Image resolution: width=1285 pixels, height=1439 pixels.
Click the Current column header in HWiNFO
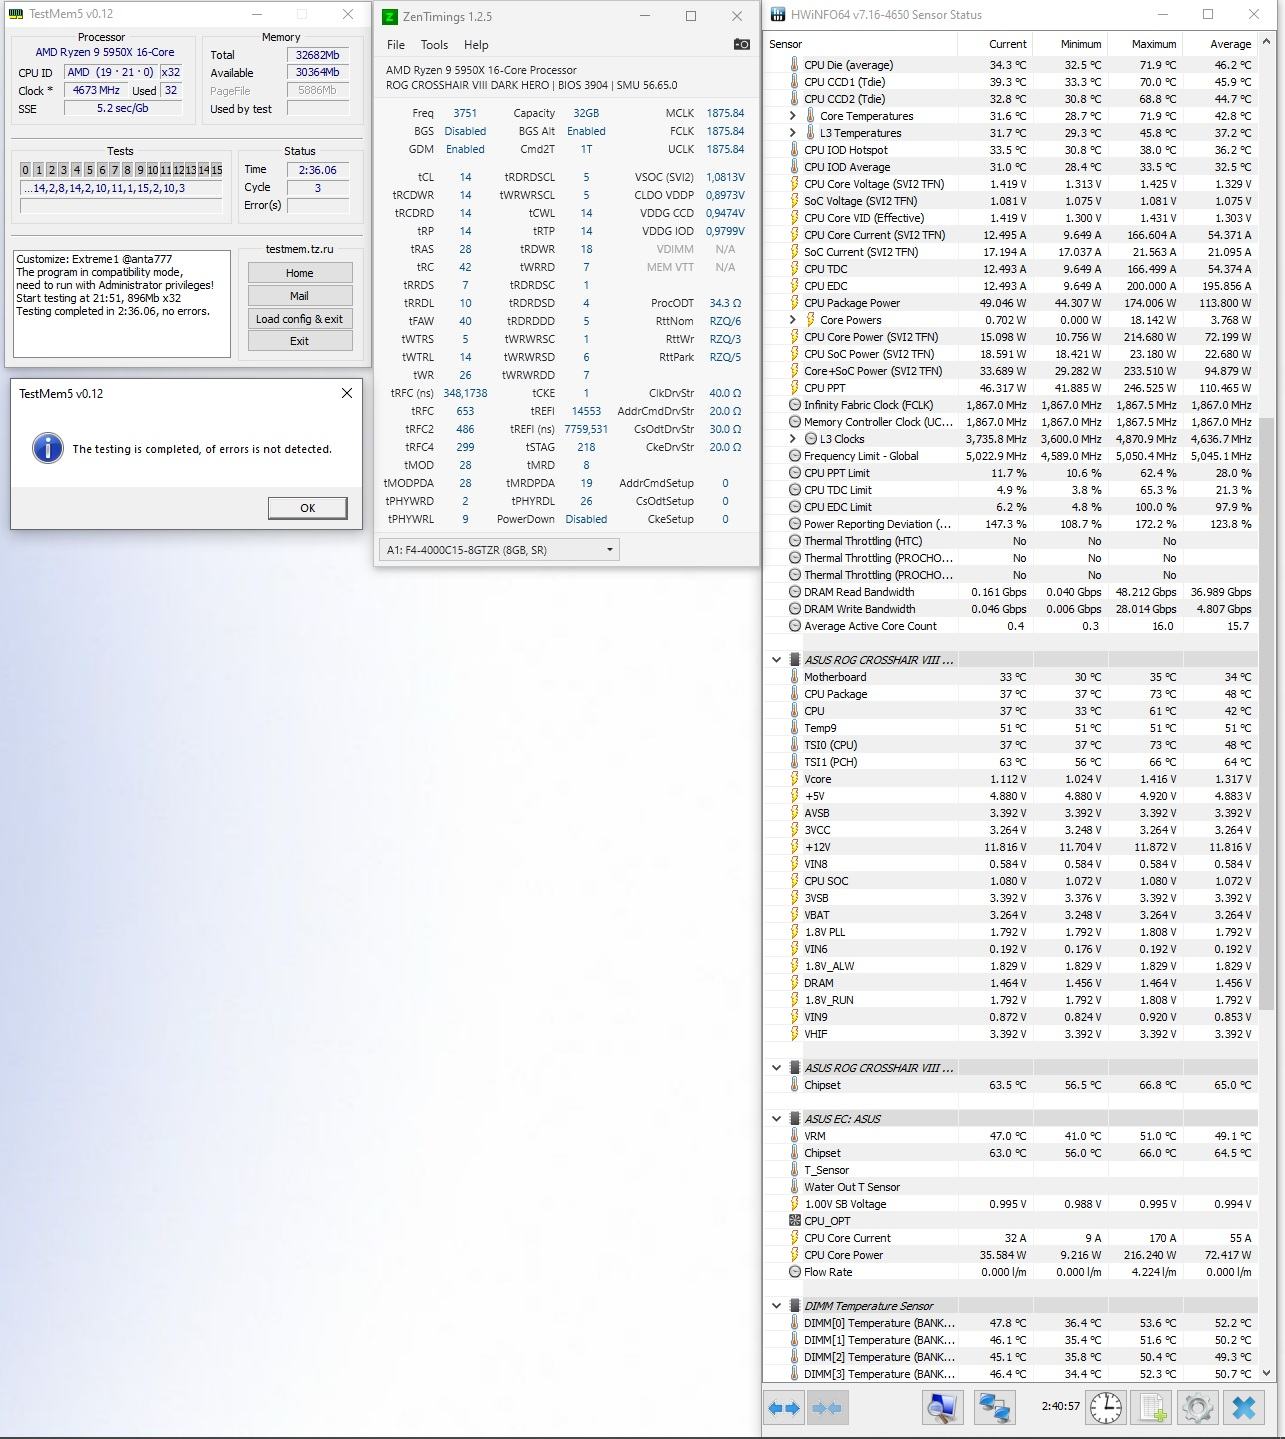pyautogui.click(x=995, y=44)
